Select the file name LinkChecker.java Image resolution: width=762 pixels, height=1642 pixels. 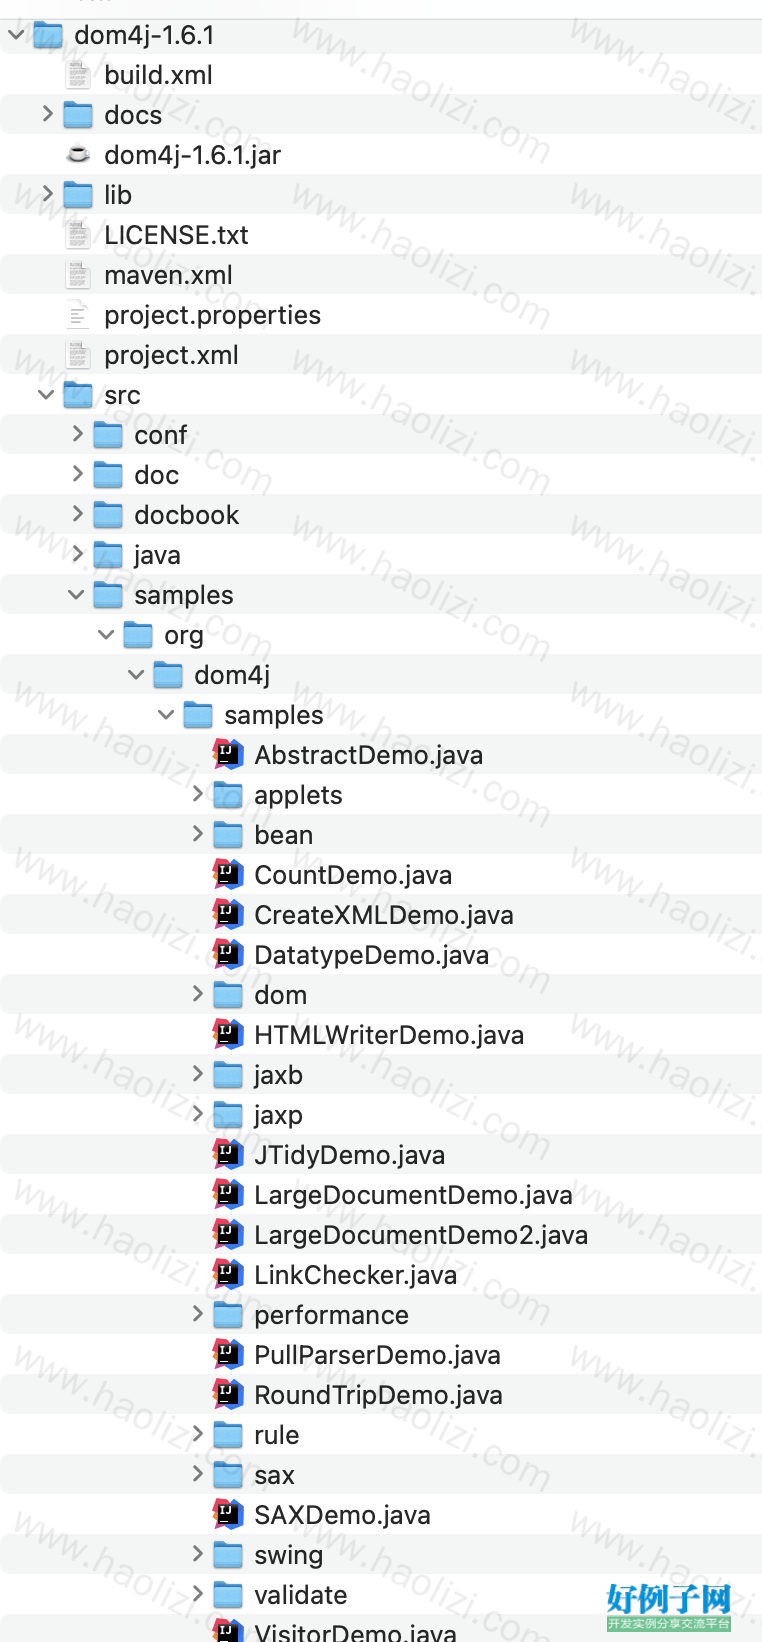(x=355, y=1275)
